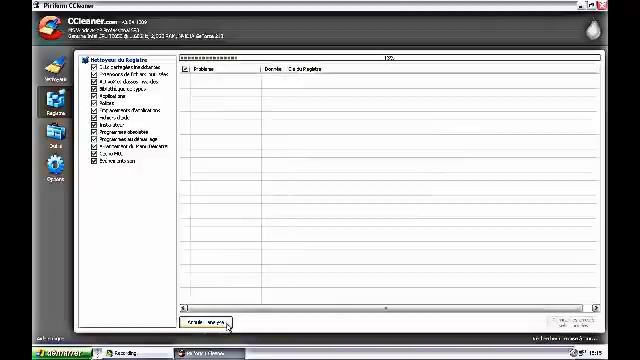Open the Nettoyeur cleaner section
This screenshot has height=360, width=640.
tap(55, 69)
